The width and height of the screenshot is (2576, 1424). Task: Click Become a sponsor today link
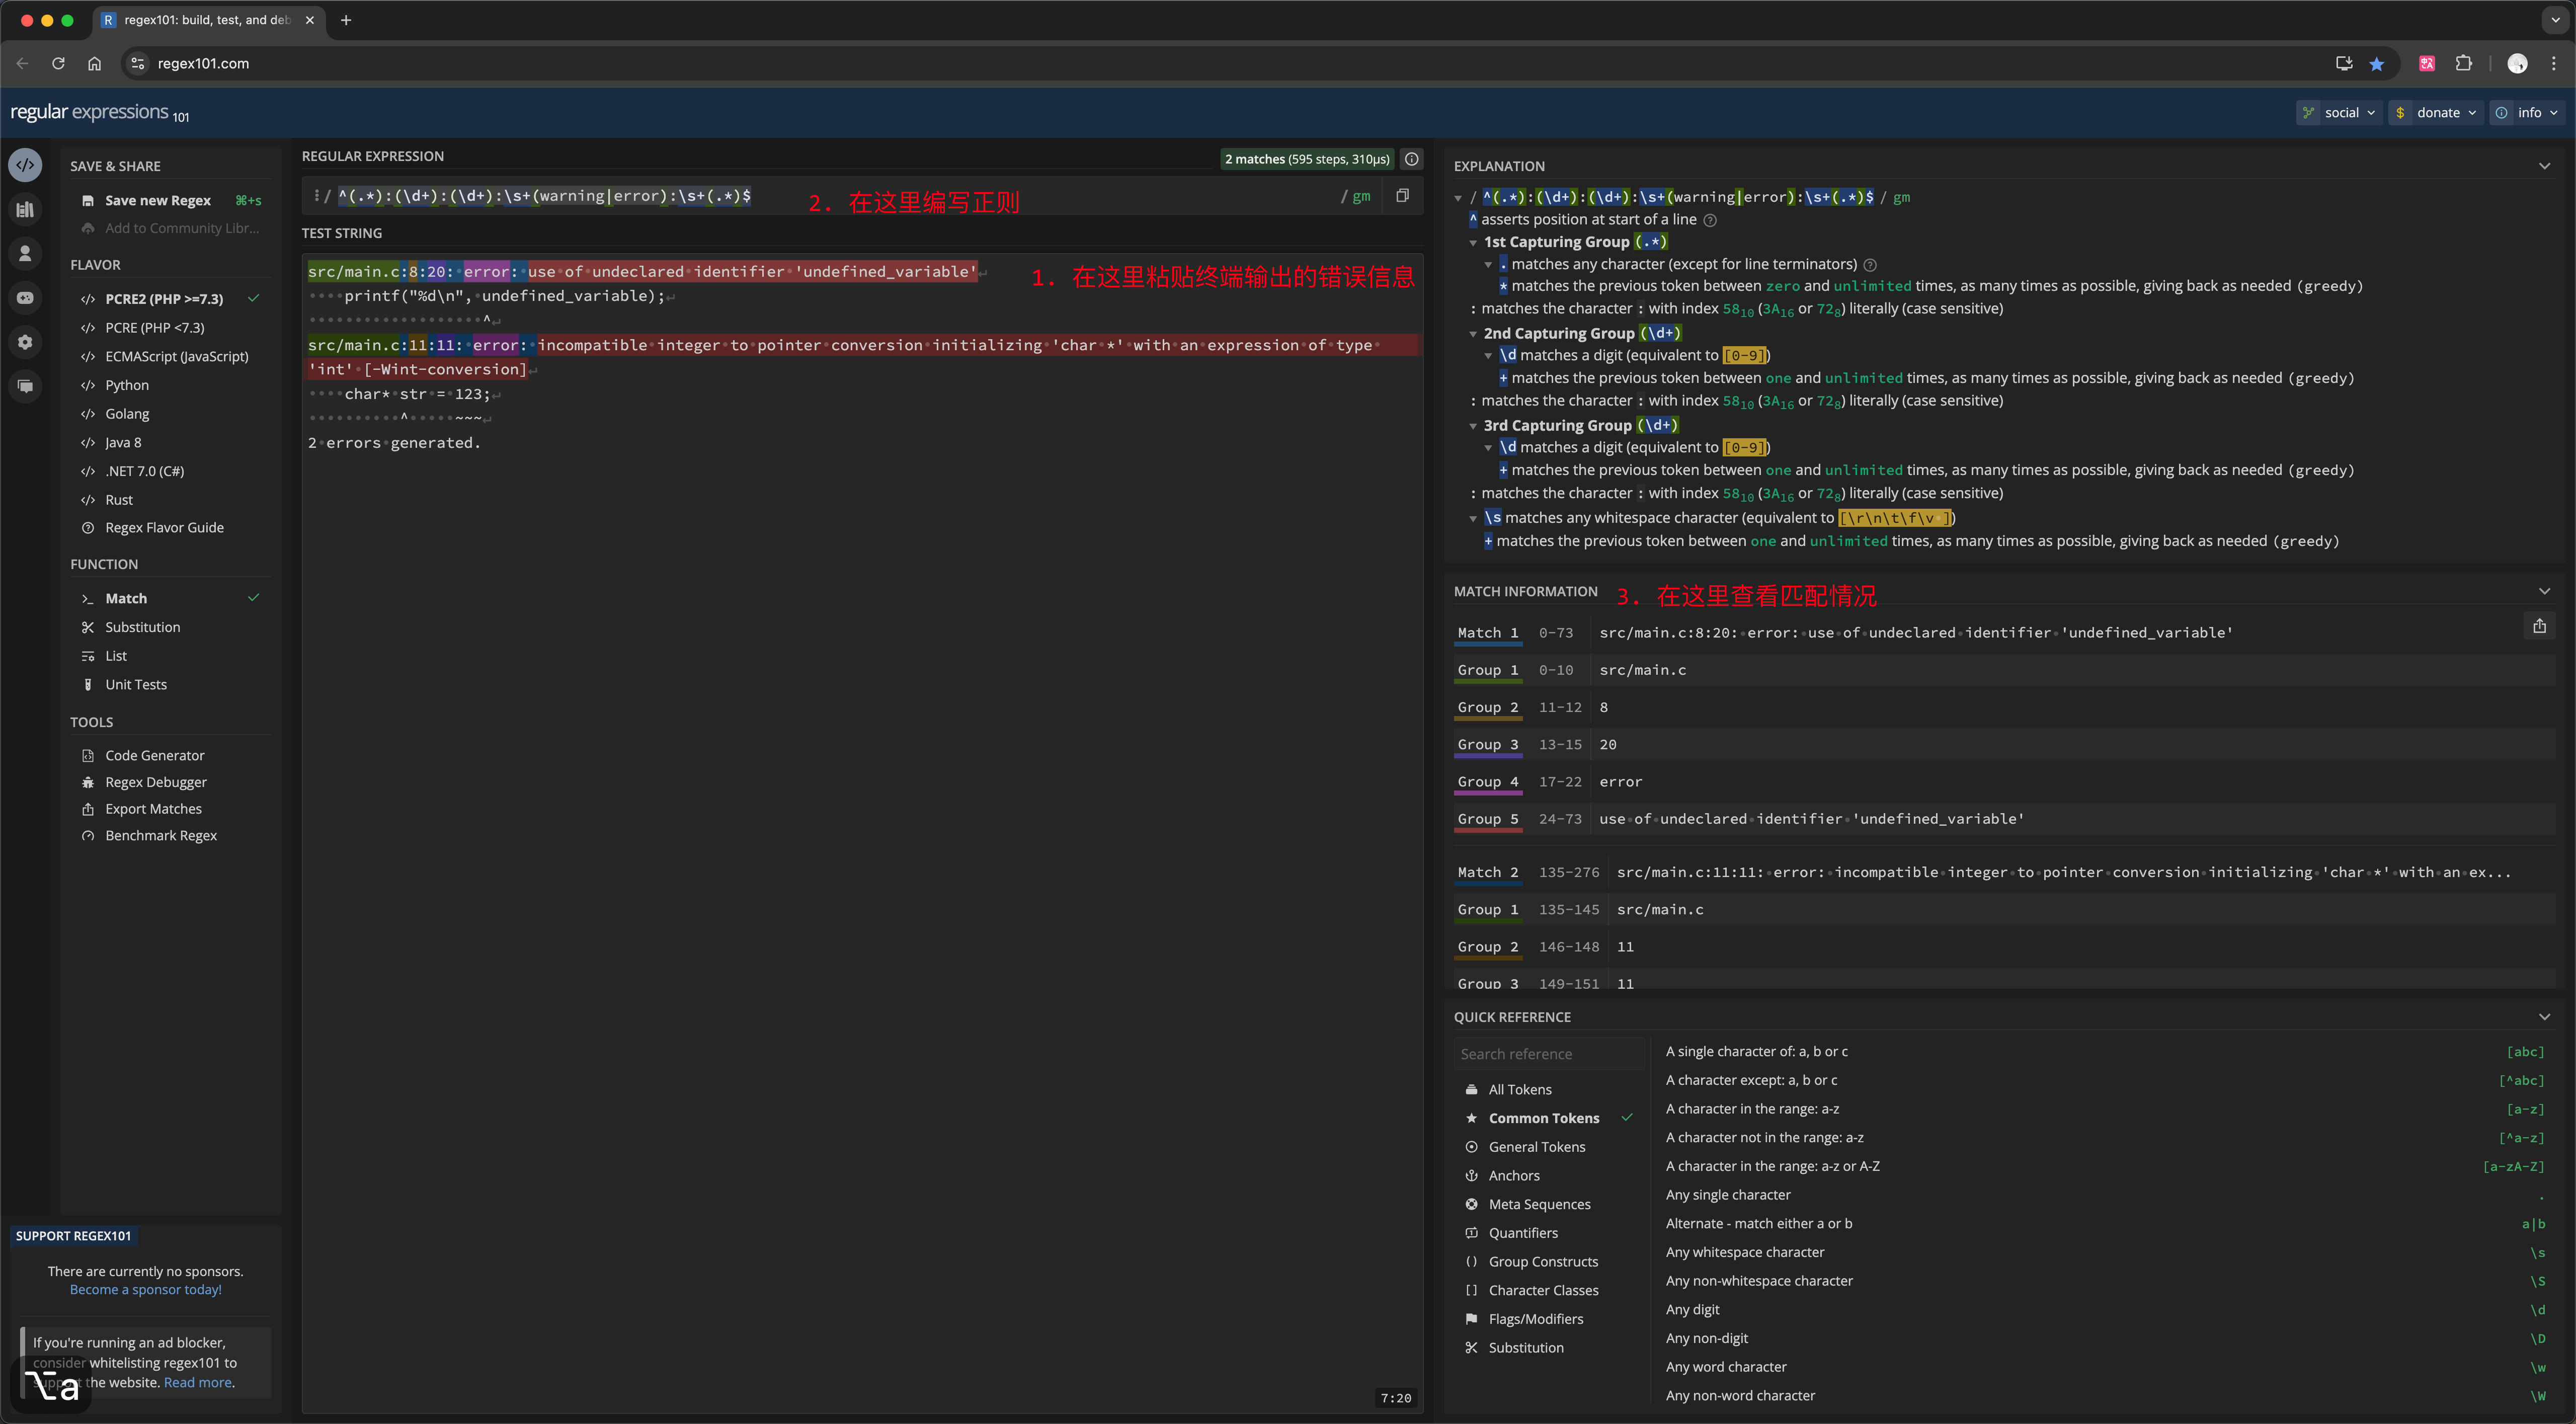pos(146,1290)
